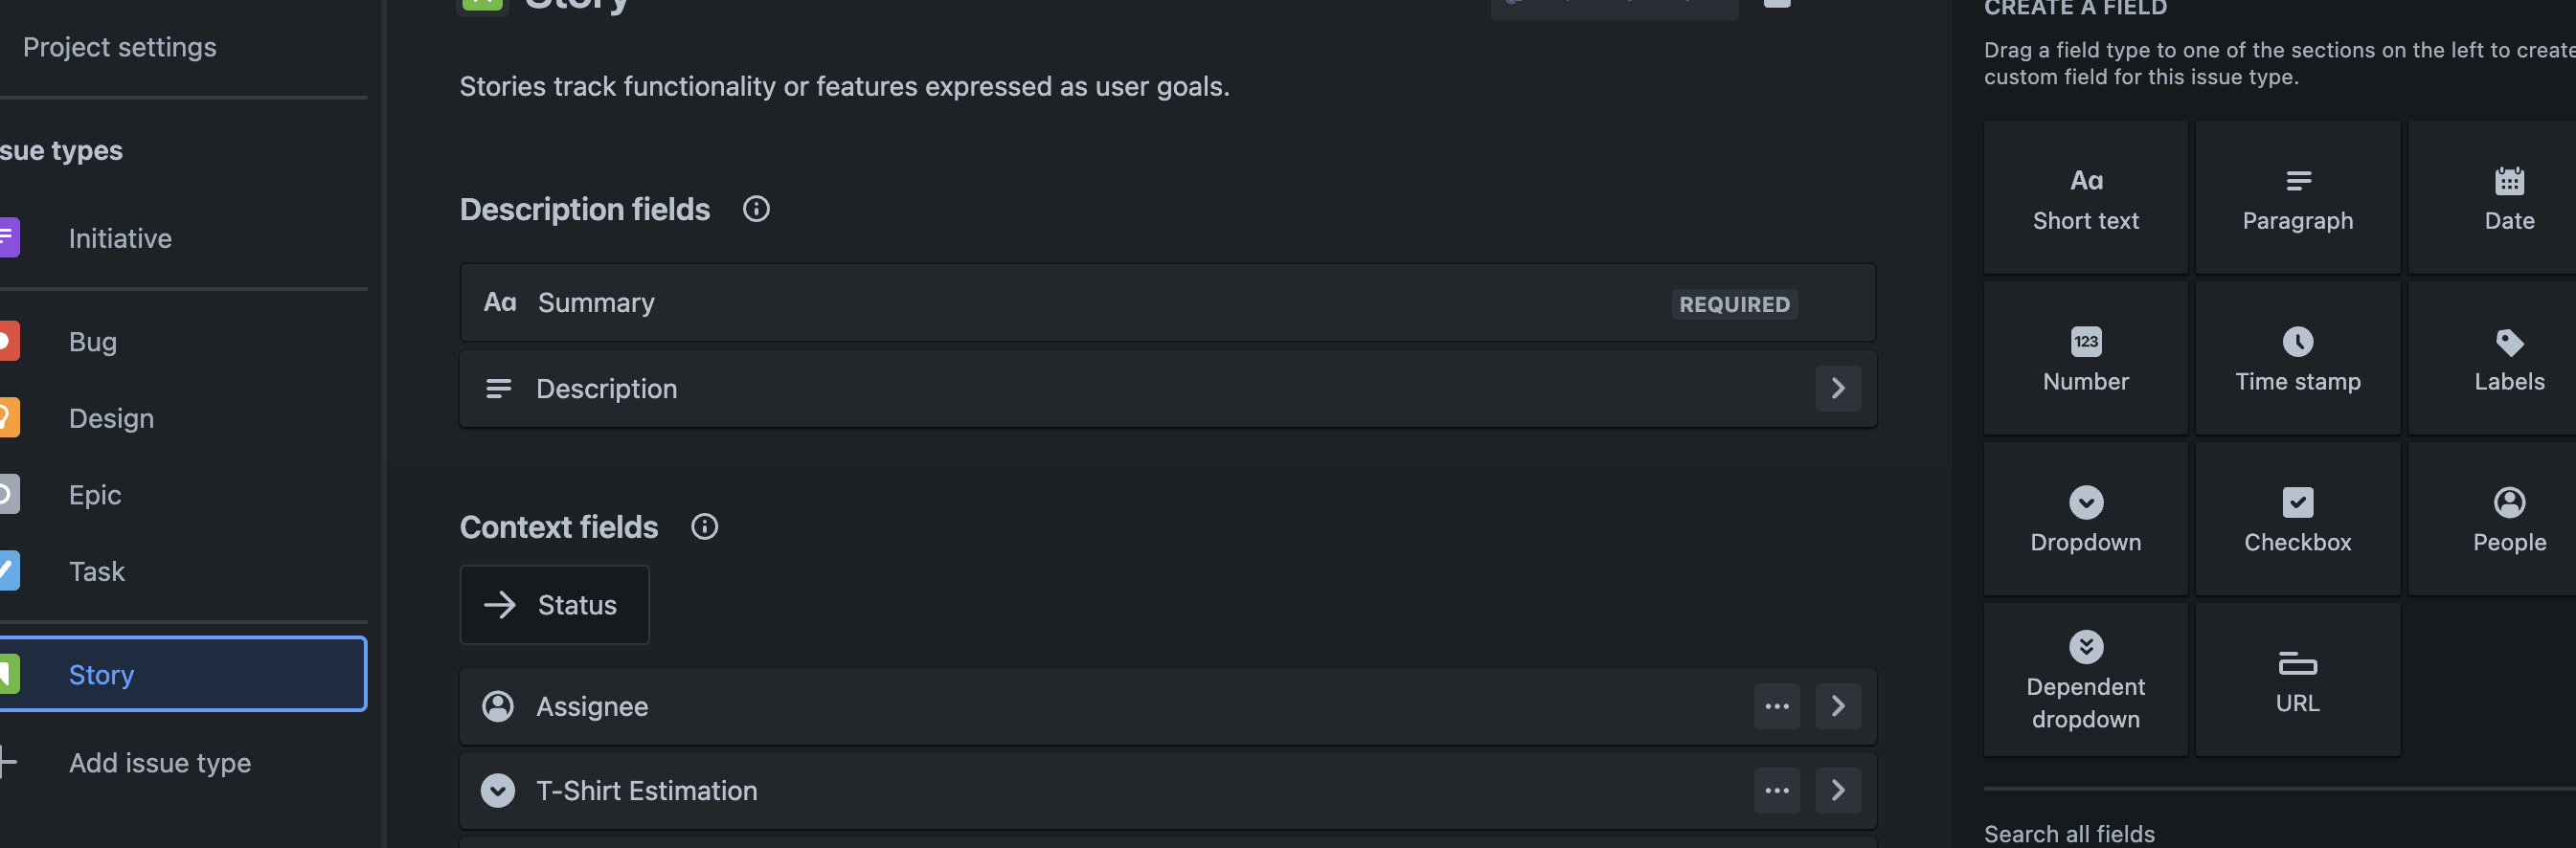Expand the T-Shirt Estimation field
The width and height of the screenshot is (2576, 848).
click(x=1838, y=790)
